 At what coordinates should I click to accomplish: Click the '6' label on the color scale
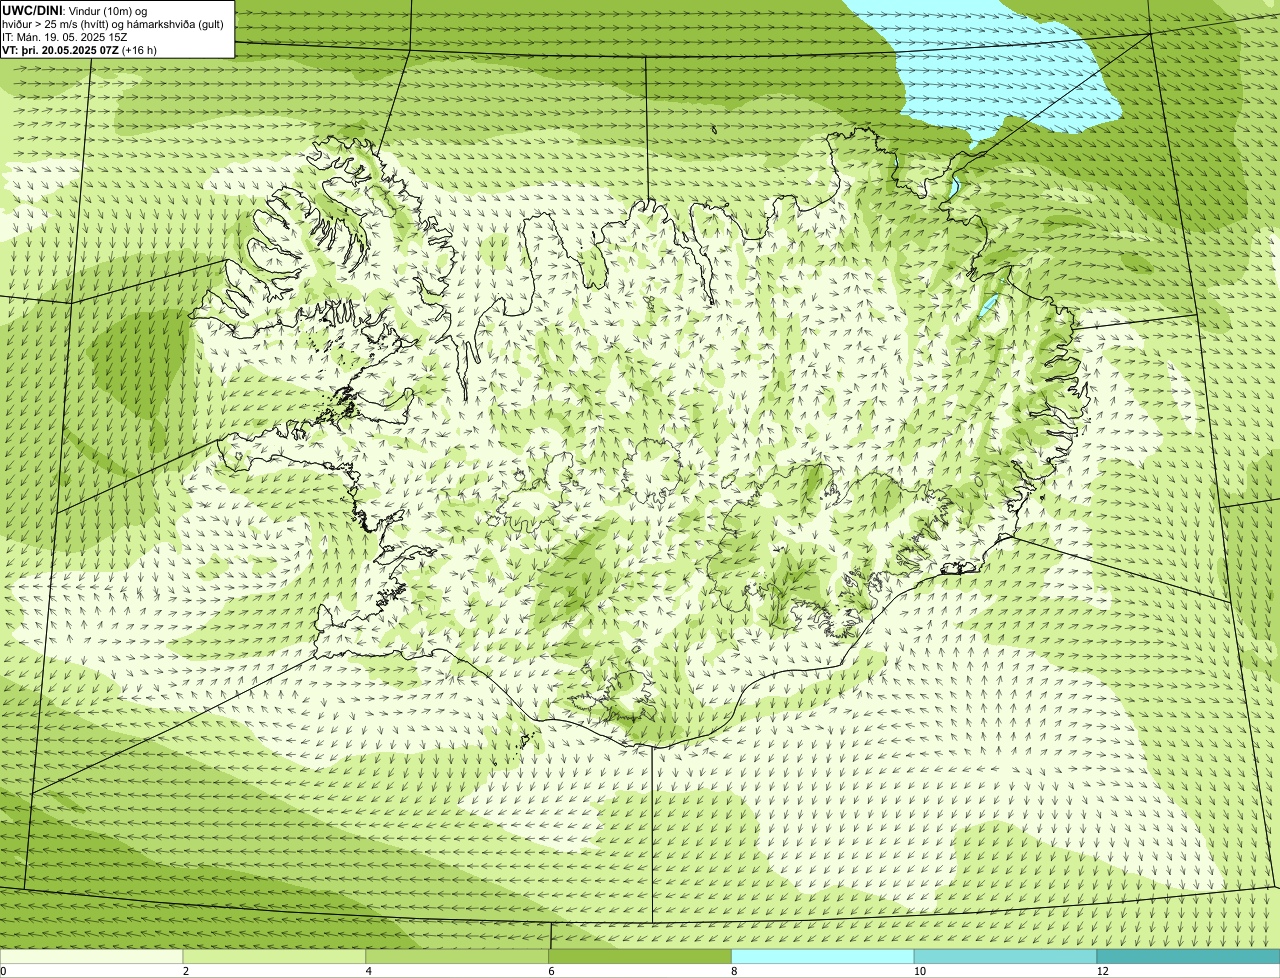(x=551, y=971)
